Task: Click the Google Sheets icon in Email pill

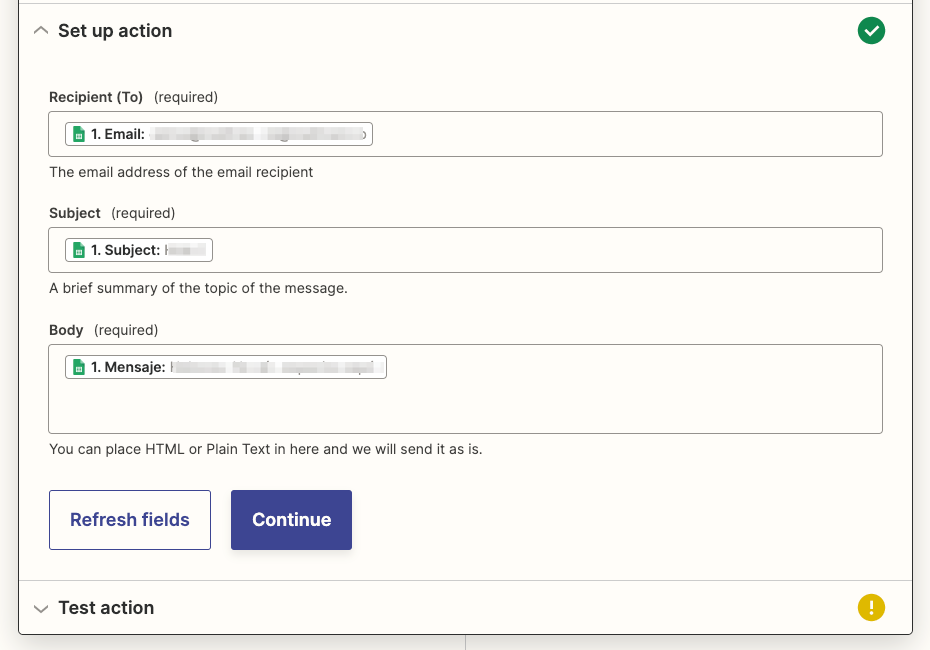Action: (79, 134)
